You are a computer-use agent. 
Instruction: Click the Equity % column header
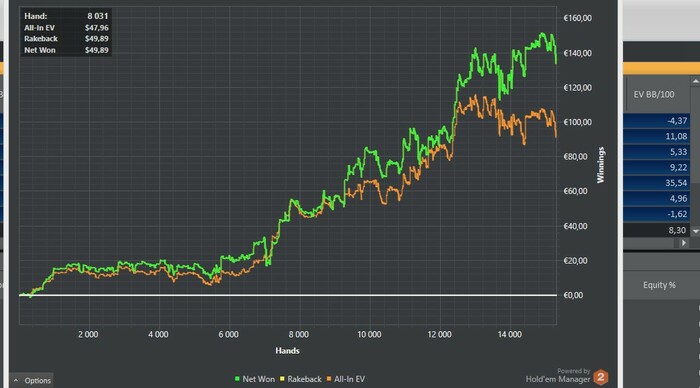(x=659, y=285)
